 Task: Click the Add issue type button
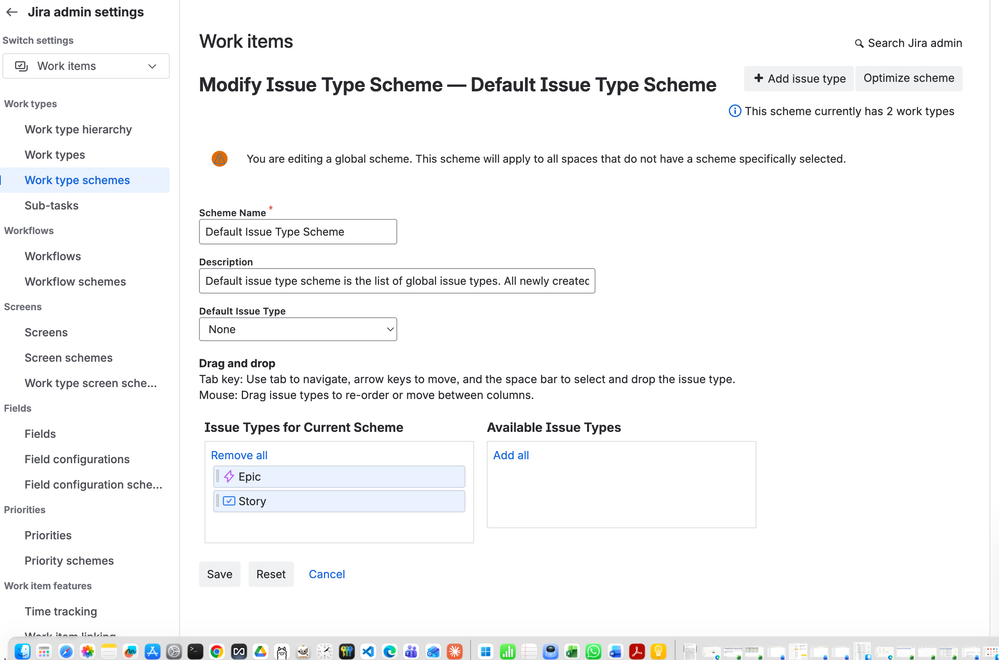point(799,78)
